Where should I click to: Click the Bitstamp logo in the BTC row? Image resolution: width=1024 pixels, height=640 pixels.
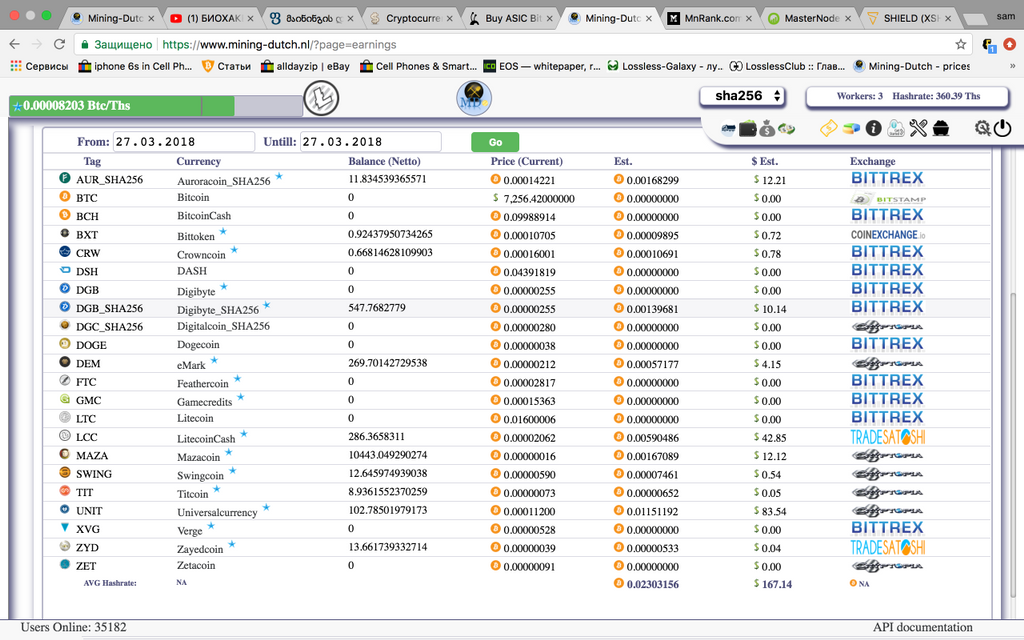coord(888,199)
